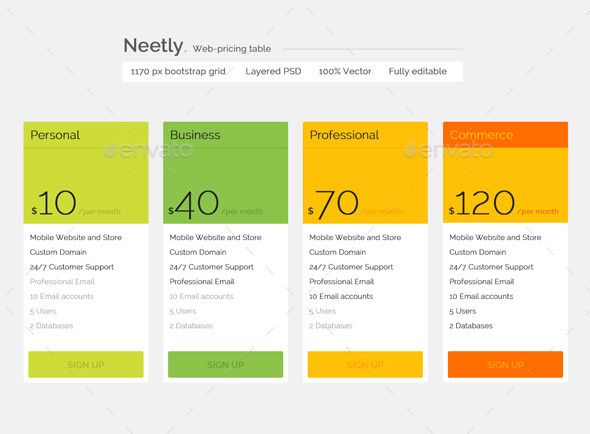This screenshot has width=590, height=434.
Task: Click greyed '5 Users' in Personal plan
Action: pyautogui.click(x=43, y=311)
